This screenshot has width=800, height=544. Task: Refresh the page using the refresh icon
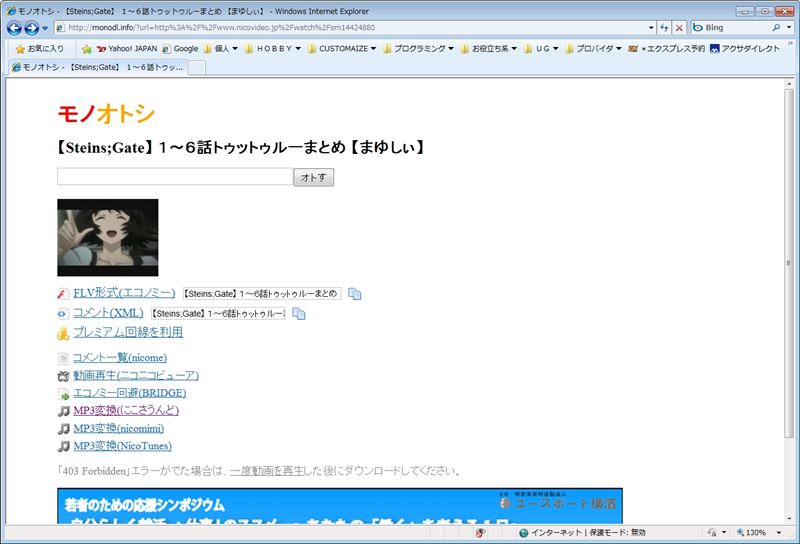point(664,28)
